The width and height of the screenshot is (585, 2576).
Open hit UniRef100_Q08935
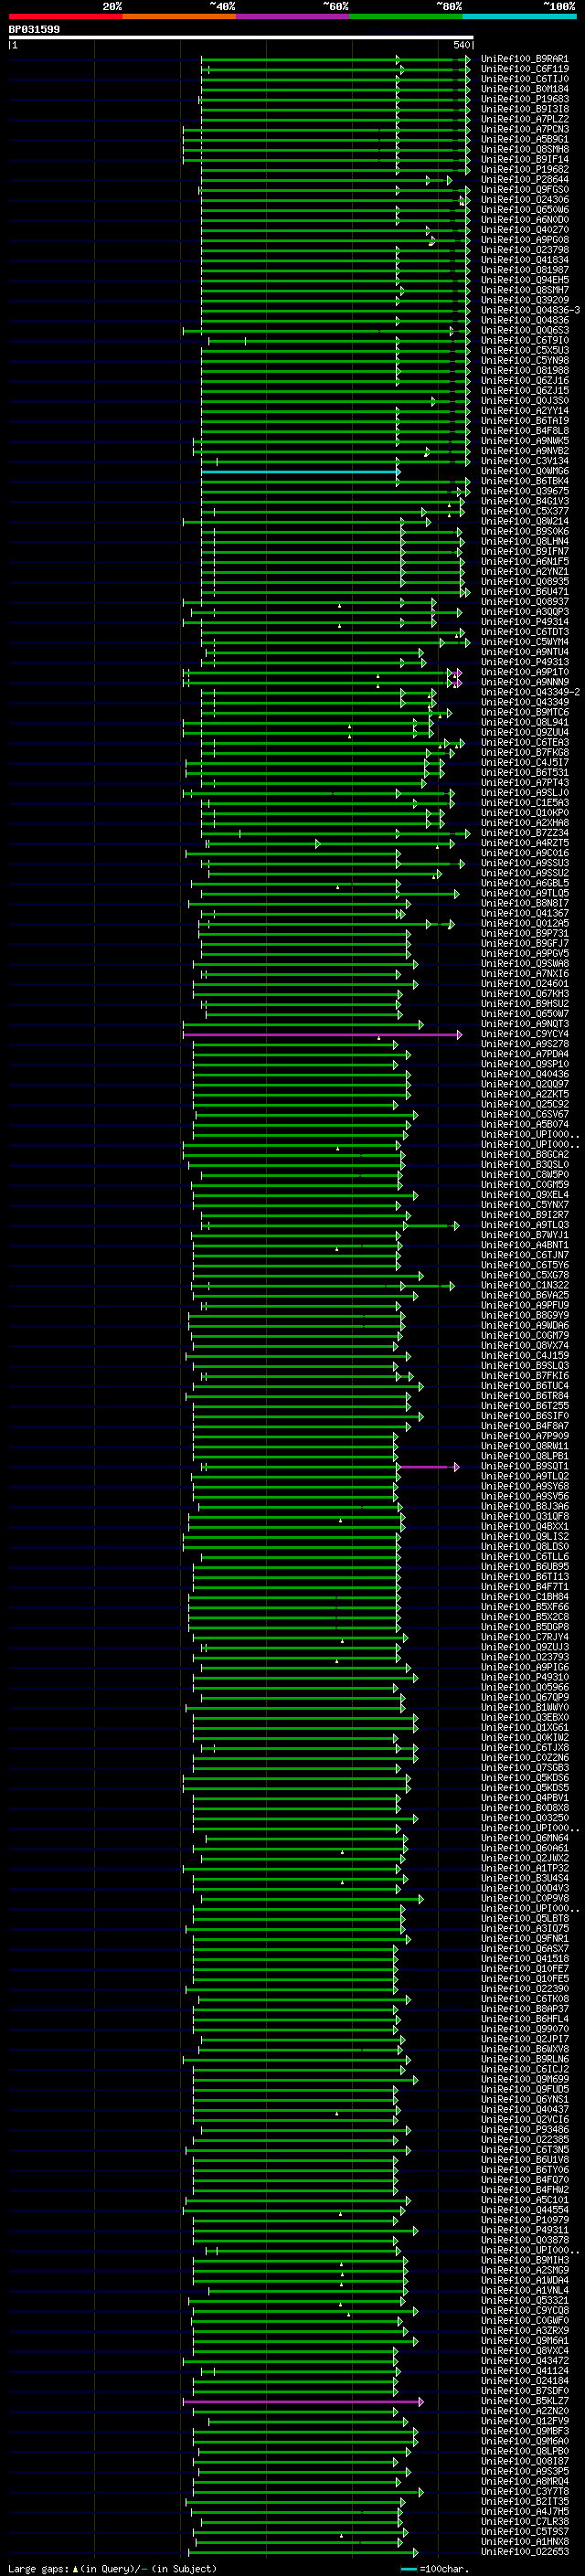pyautogui.click(x=525, y=582)
